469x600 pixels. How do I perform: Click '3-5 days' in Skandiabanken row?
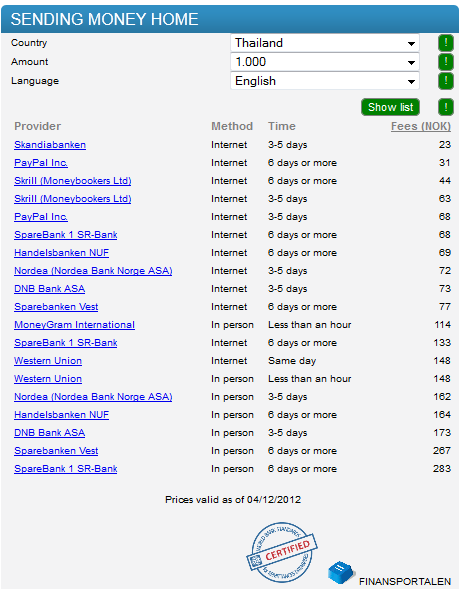pyautogui.click(x=288, y=145)
